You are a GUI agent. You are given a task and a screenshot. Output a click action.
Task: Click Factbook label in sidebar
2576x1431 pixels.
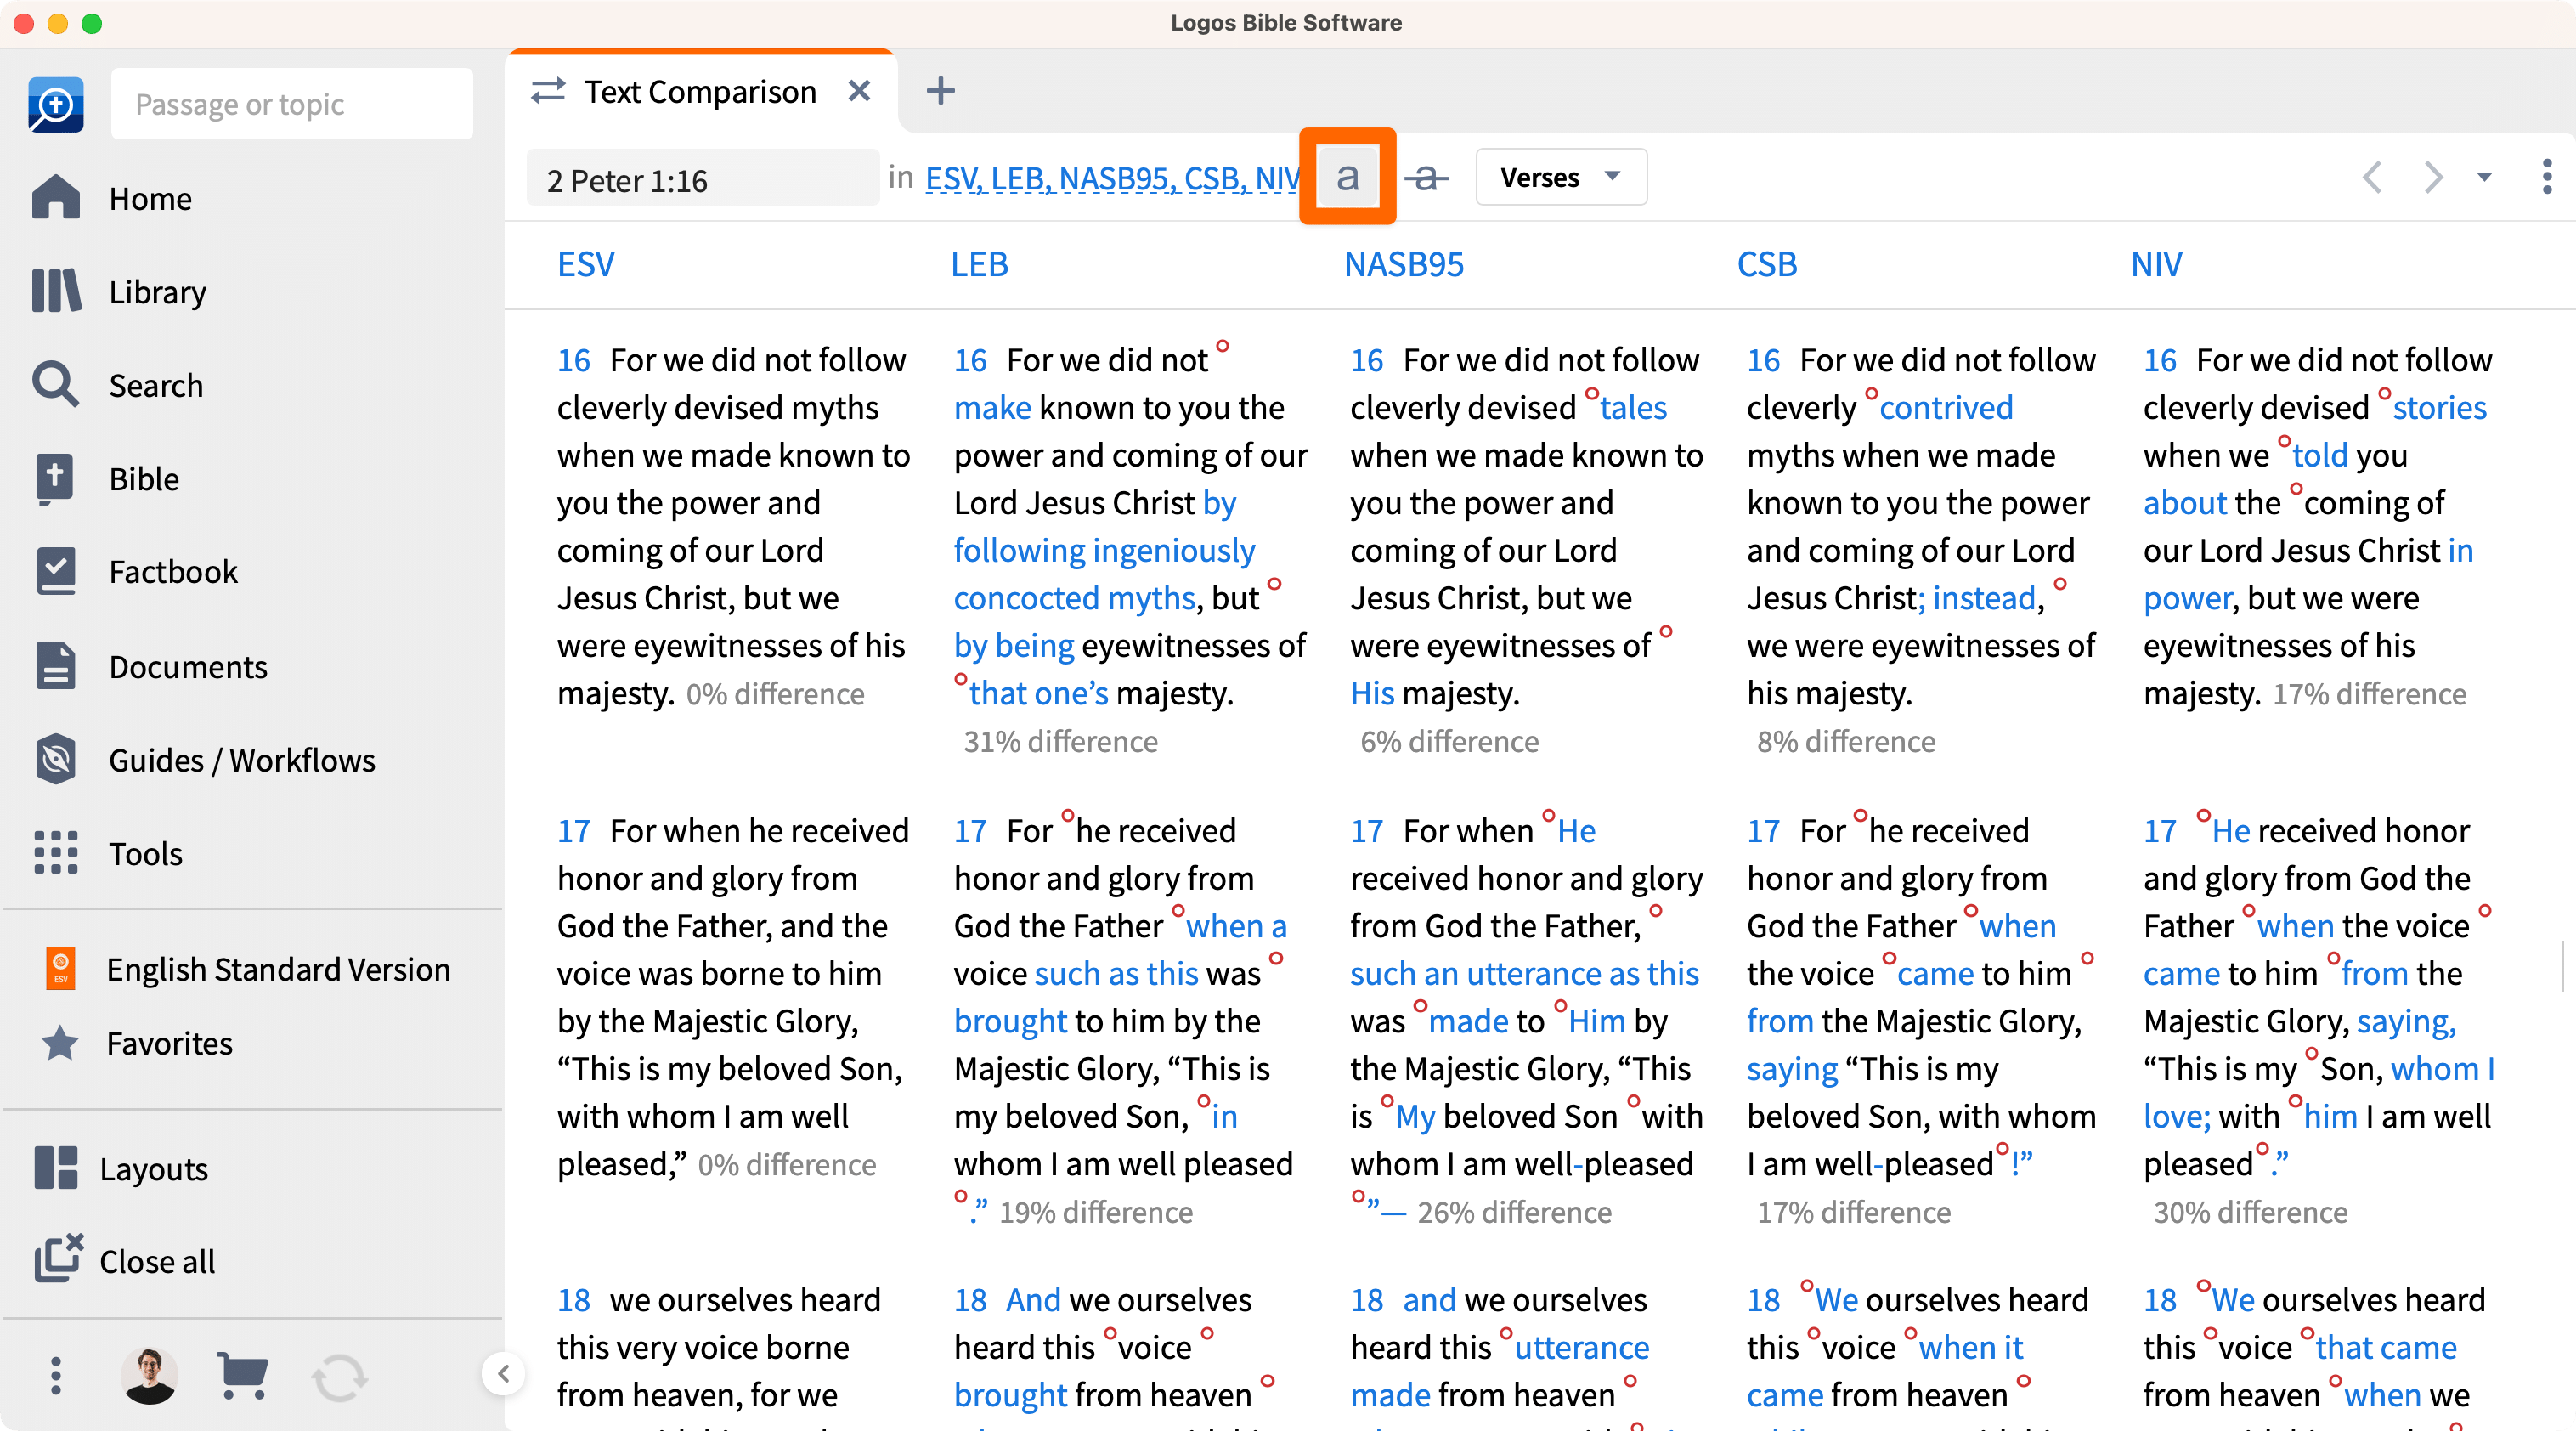pos(173,571)
